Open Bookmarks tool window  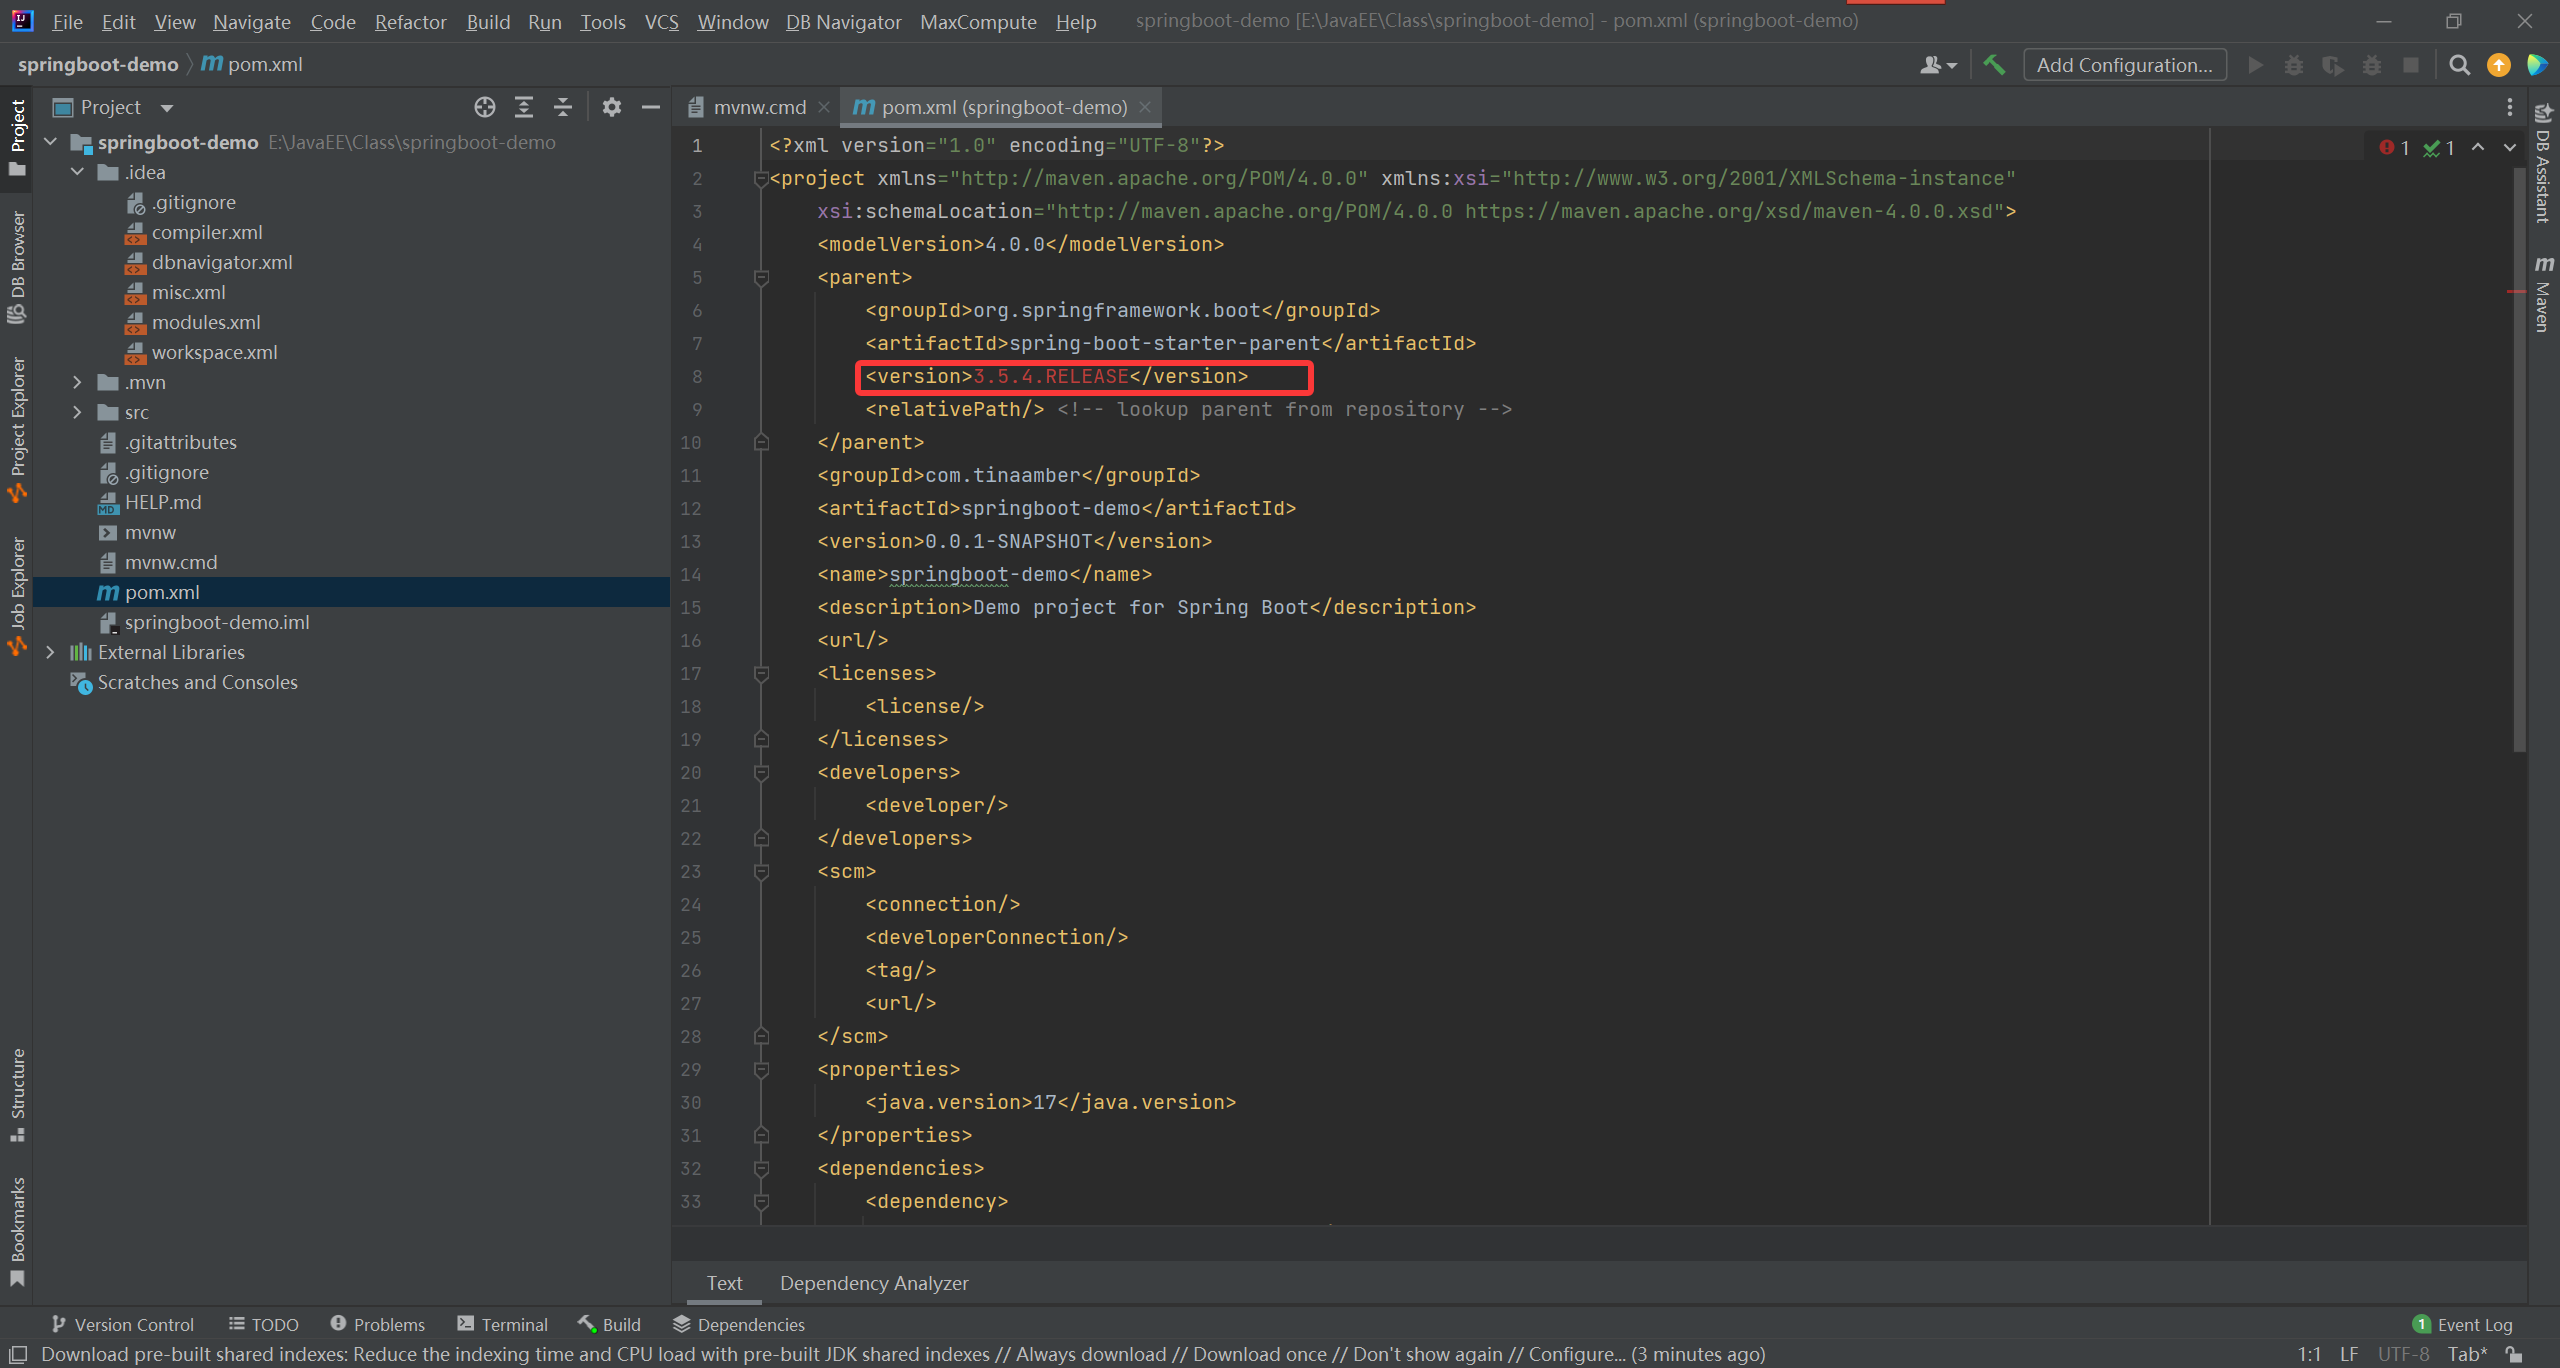point(17,1232)
